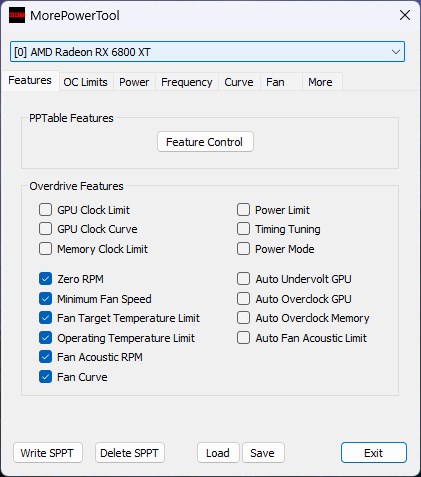Show the More tab
Viewport: 421px width, 477px height.
point(320,82)
